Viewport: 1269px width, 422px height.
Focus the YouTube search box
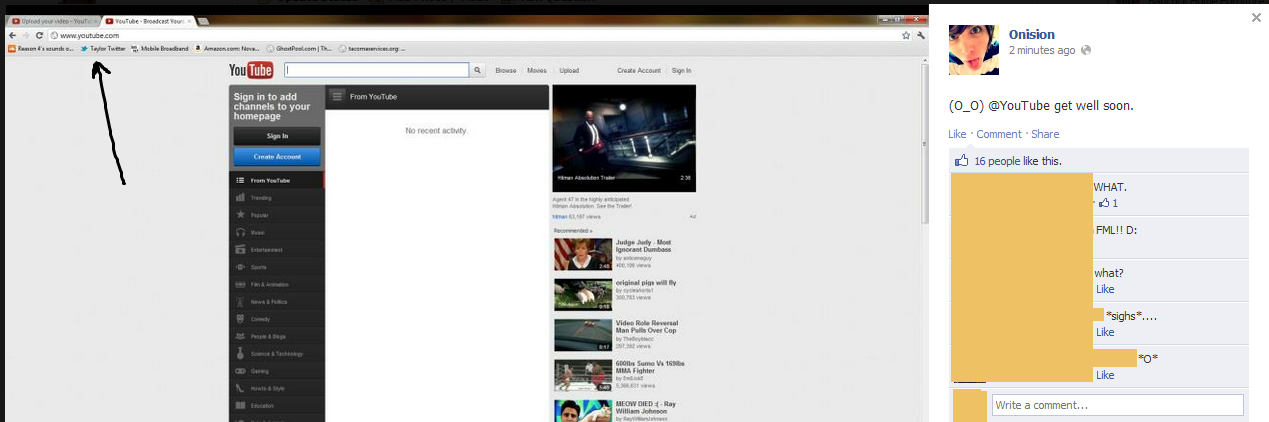pos(377,71)
